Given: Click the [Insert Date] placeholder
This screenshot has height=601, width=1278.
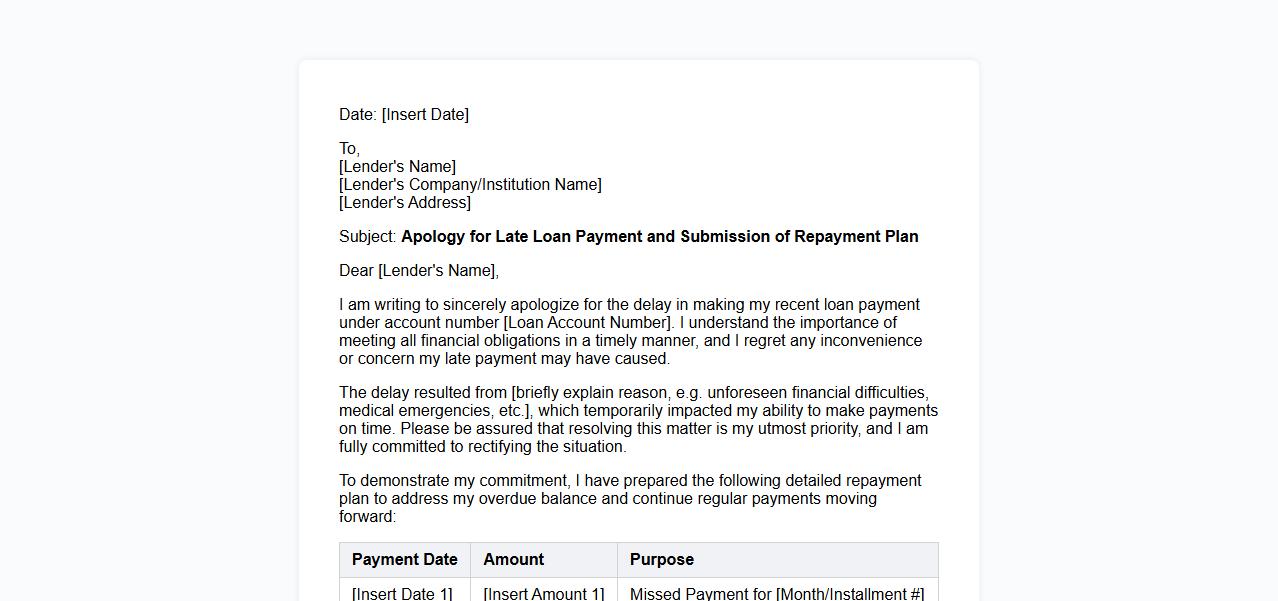Looking at the screenshot, I should coord(425,115).
